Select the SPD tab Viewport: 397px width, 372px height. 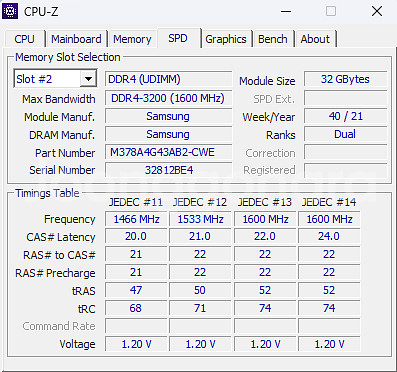click(x=178, y=38)
